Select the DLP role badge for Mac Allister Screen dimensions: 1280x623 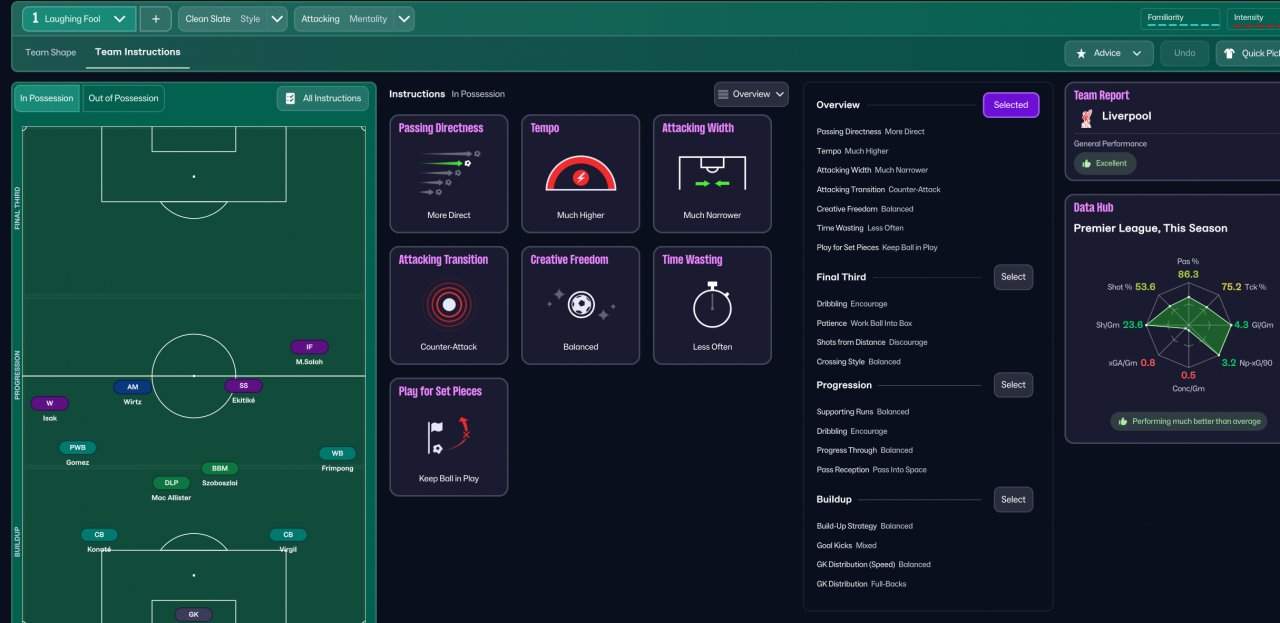[x=171, y=483]
